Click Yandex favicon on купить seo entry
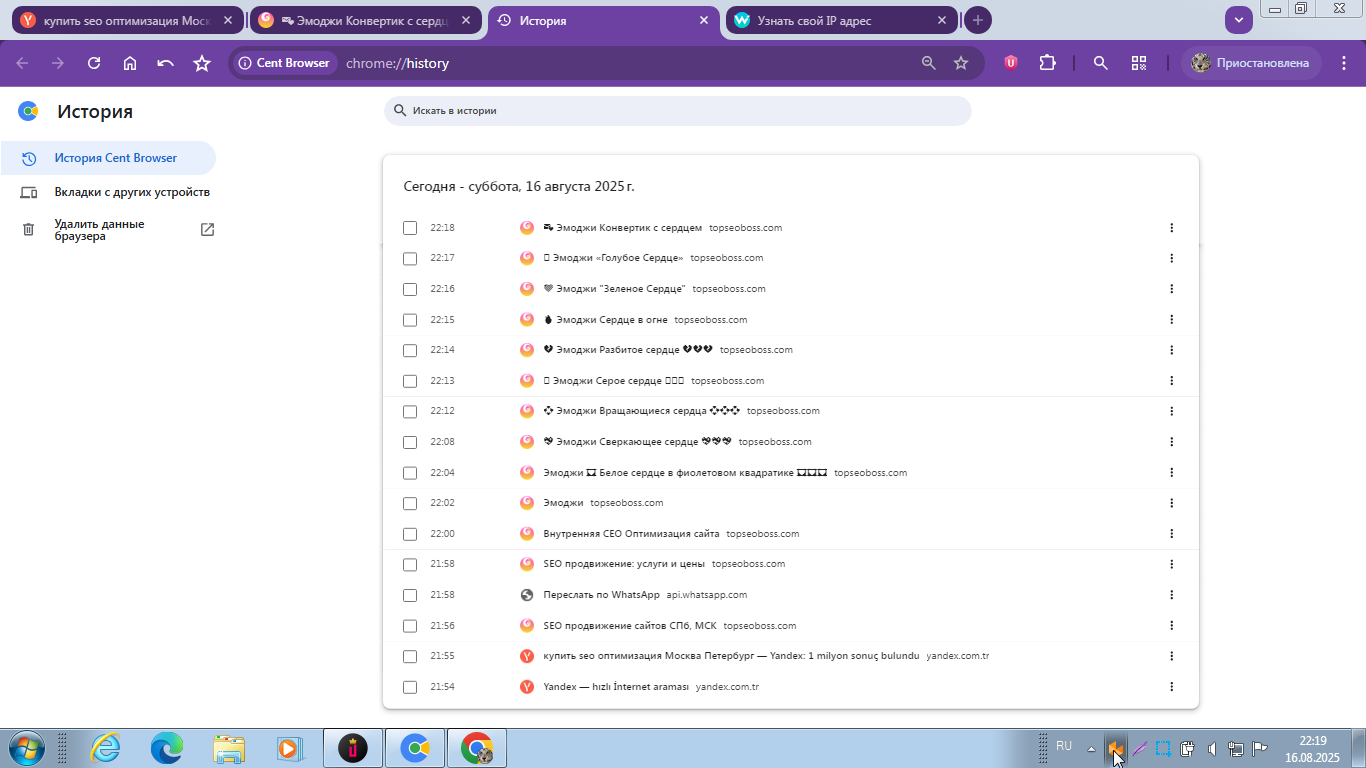Viewport: 1366px width, 768px height. (x=527, y=656)
